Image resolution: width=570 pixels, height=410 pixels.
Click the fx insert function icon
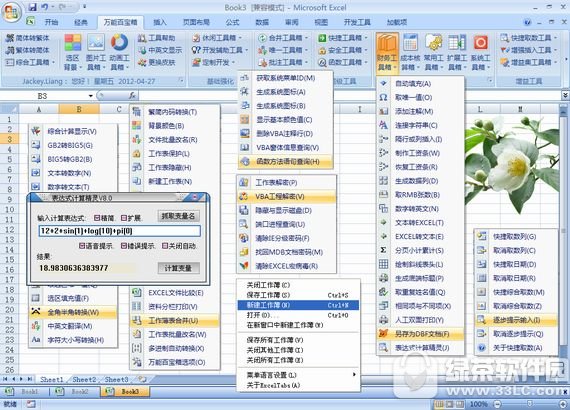[x=132, y=96]
